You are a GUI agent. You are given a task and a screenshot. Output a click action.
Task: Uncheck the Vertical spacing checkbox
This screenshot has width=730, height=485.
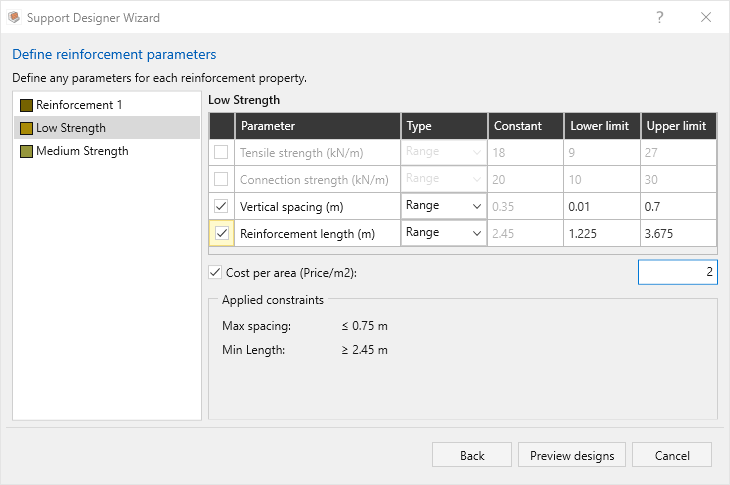(221, 206)
